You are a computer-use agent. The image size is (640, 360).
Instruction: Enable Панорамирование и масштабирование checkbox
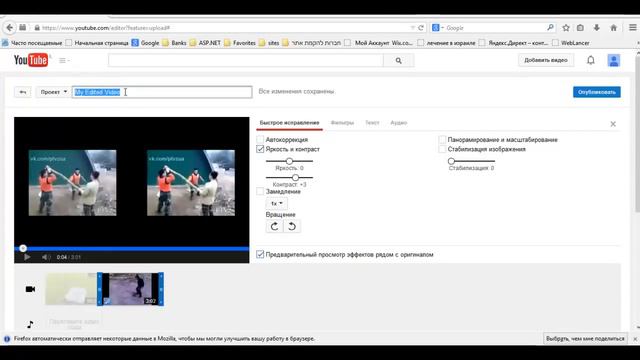pyautogui.click(x=442, y=140)
